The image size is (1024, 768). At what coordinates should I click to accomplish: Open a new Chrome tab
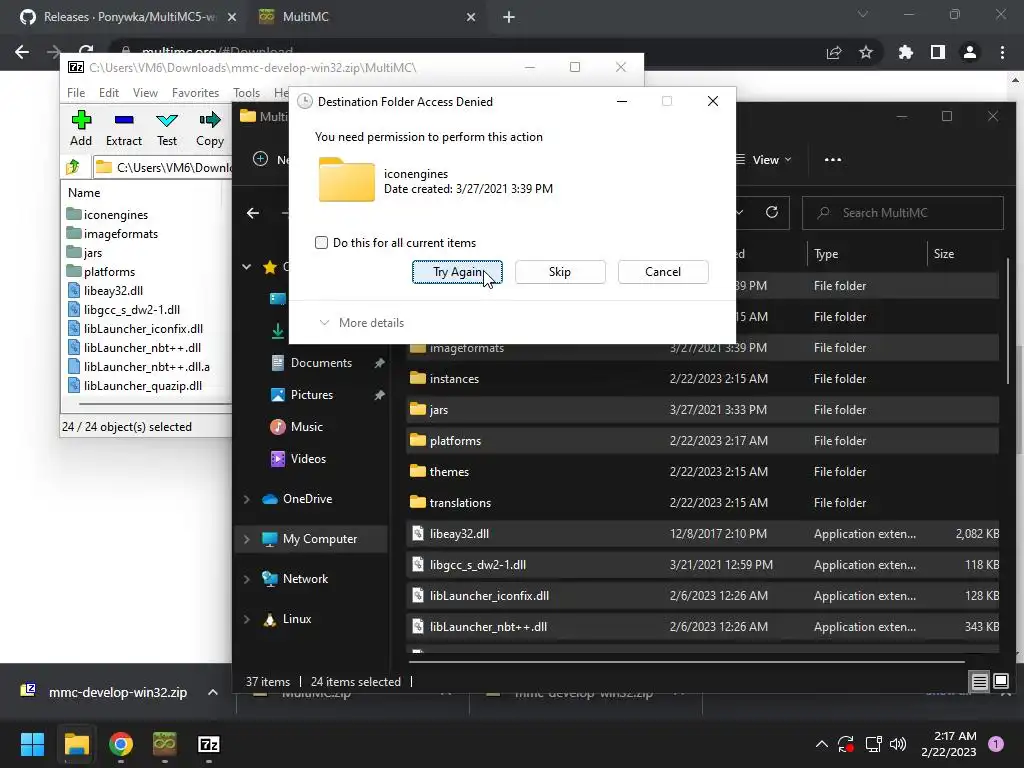509,18
